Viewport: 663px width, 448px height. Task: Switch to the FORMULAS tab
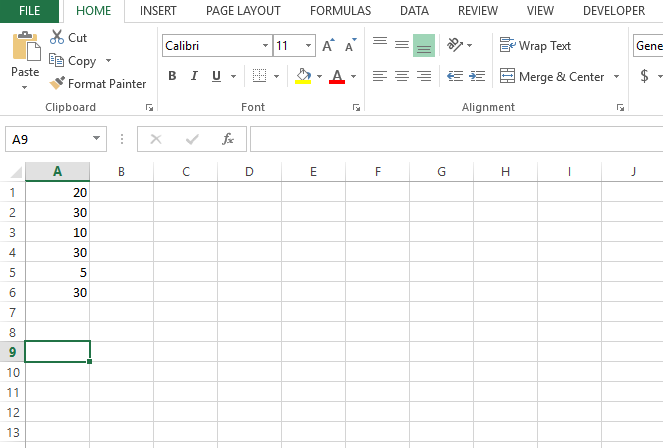[340, 11]
